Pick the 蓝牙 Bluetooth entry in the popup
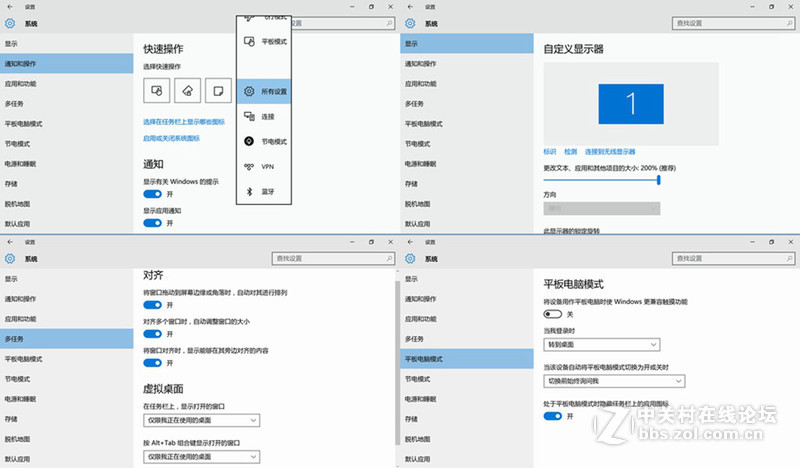The image size is (800, 468). click(x=264, y=191)
